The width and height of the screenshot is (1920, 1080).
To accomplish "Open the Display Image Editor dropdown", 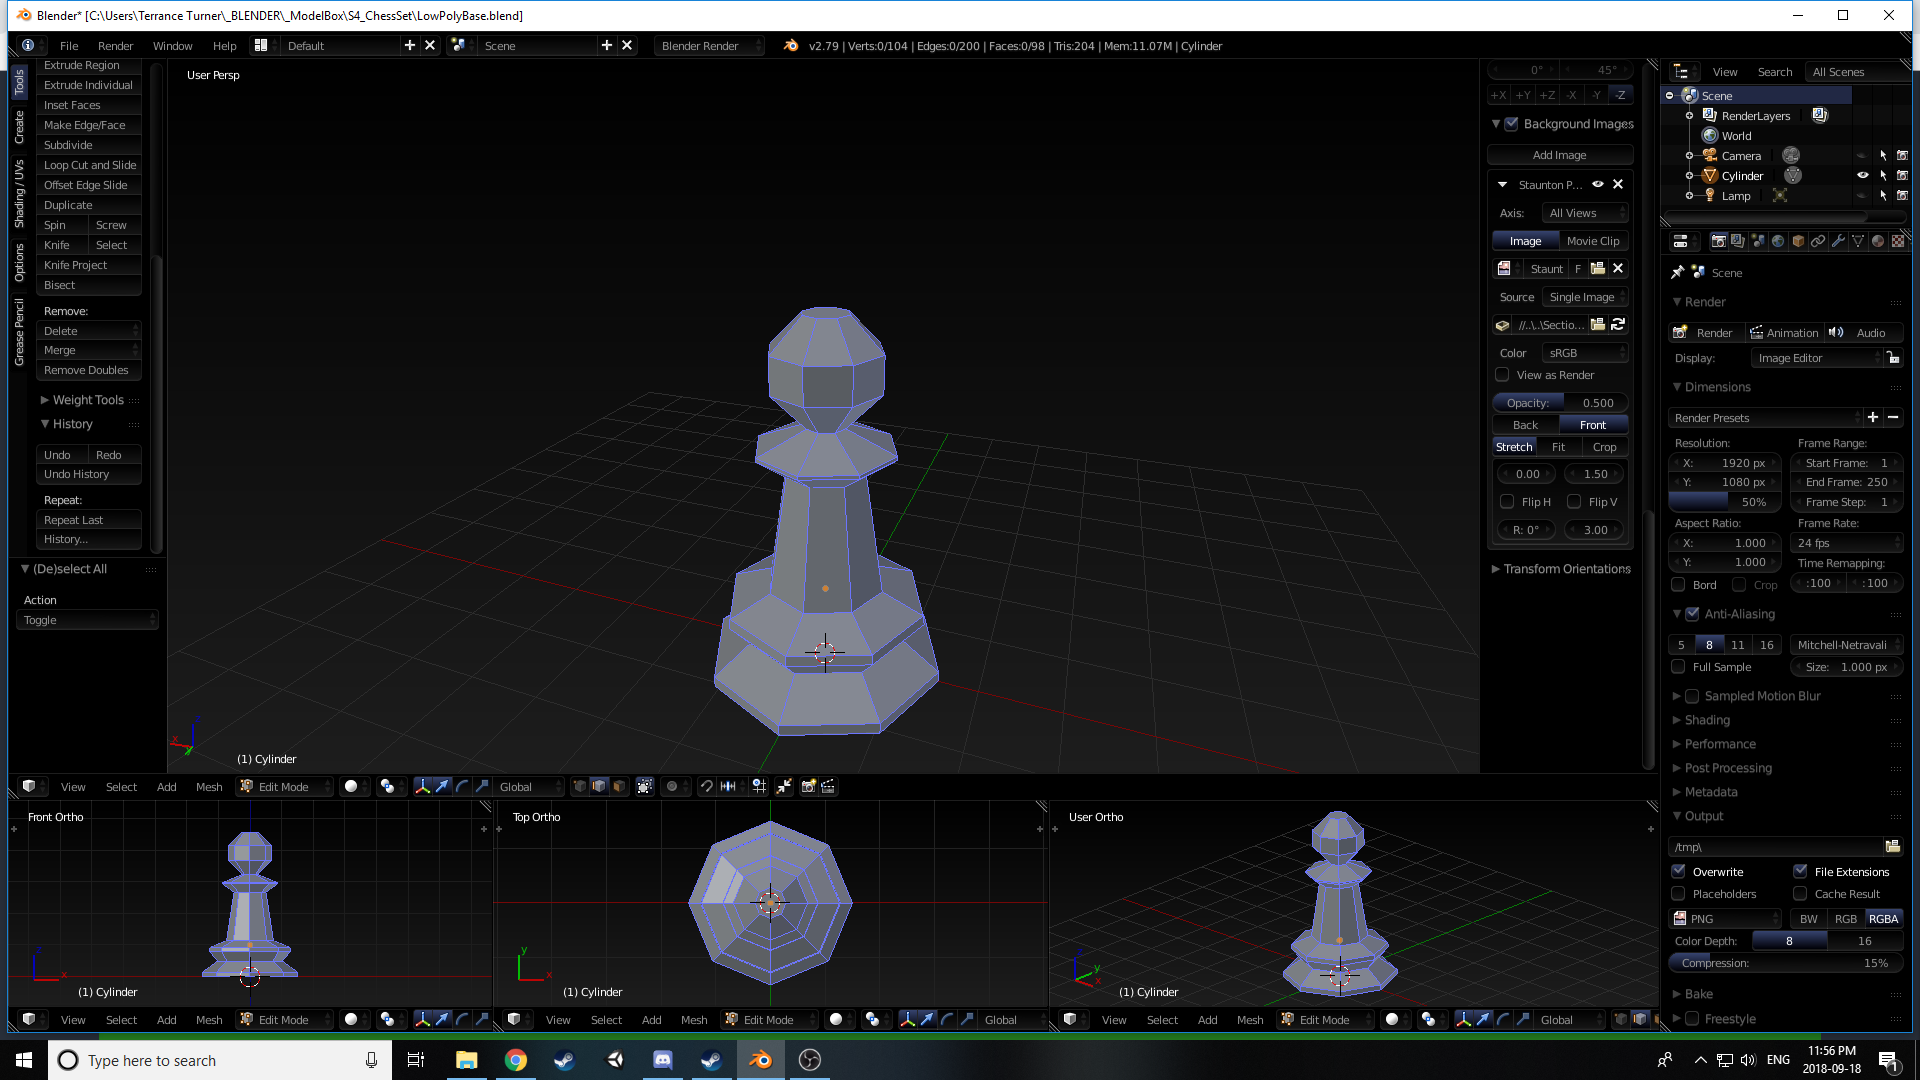I will tap(1818, 358).
